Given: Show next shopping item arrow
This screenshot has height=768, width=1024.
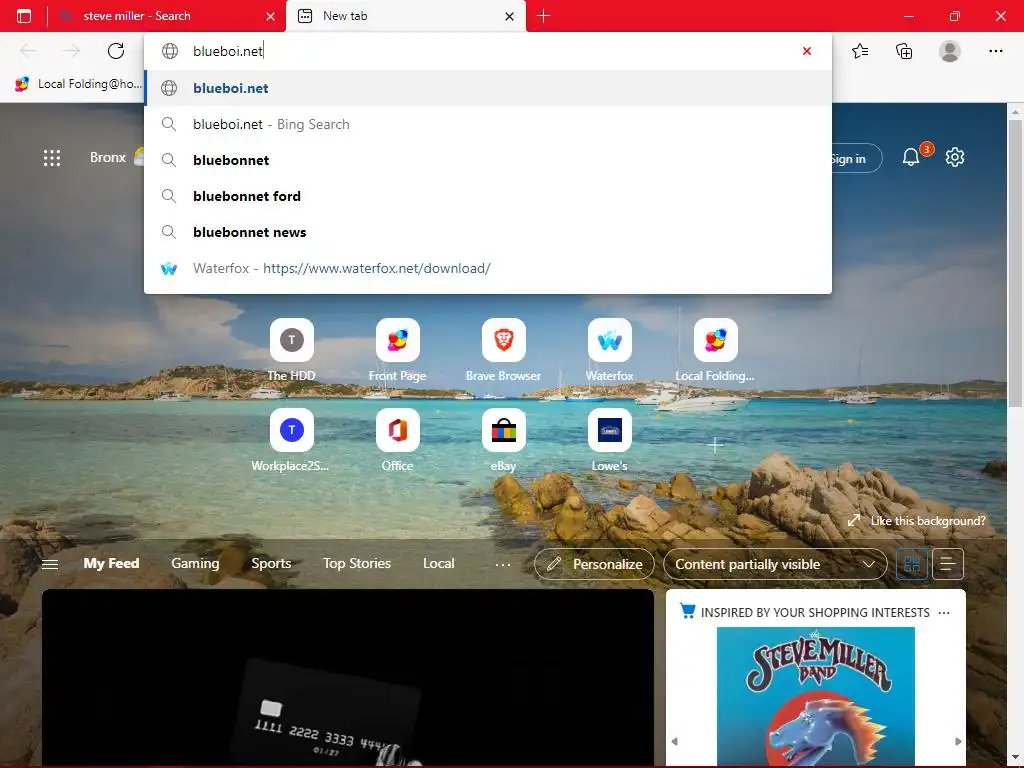Looking at the screenshot, I should 958,741.
